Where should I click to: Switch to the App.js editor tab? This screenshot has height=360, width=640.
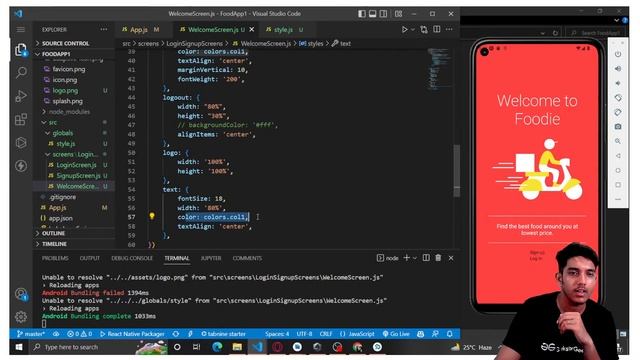tap(140, 29)
